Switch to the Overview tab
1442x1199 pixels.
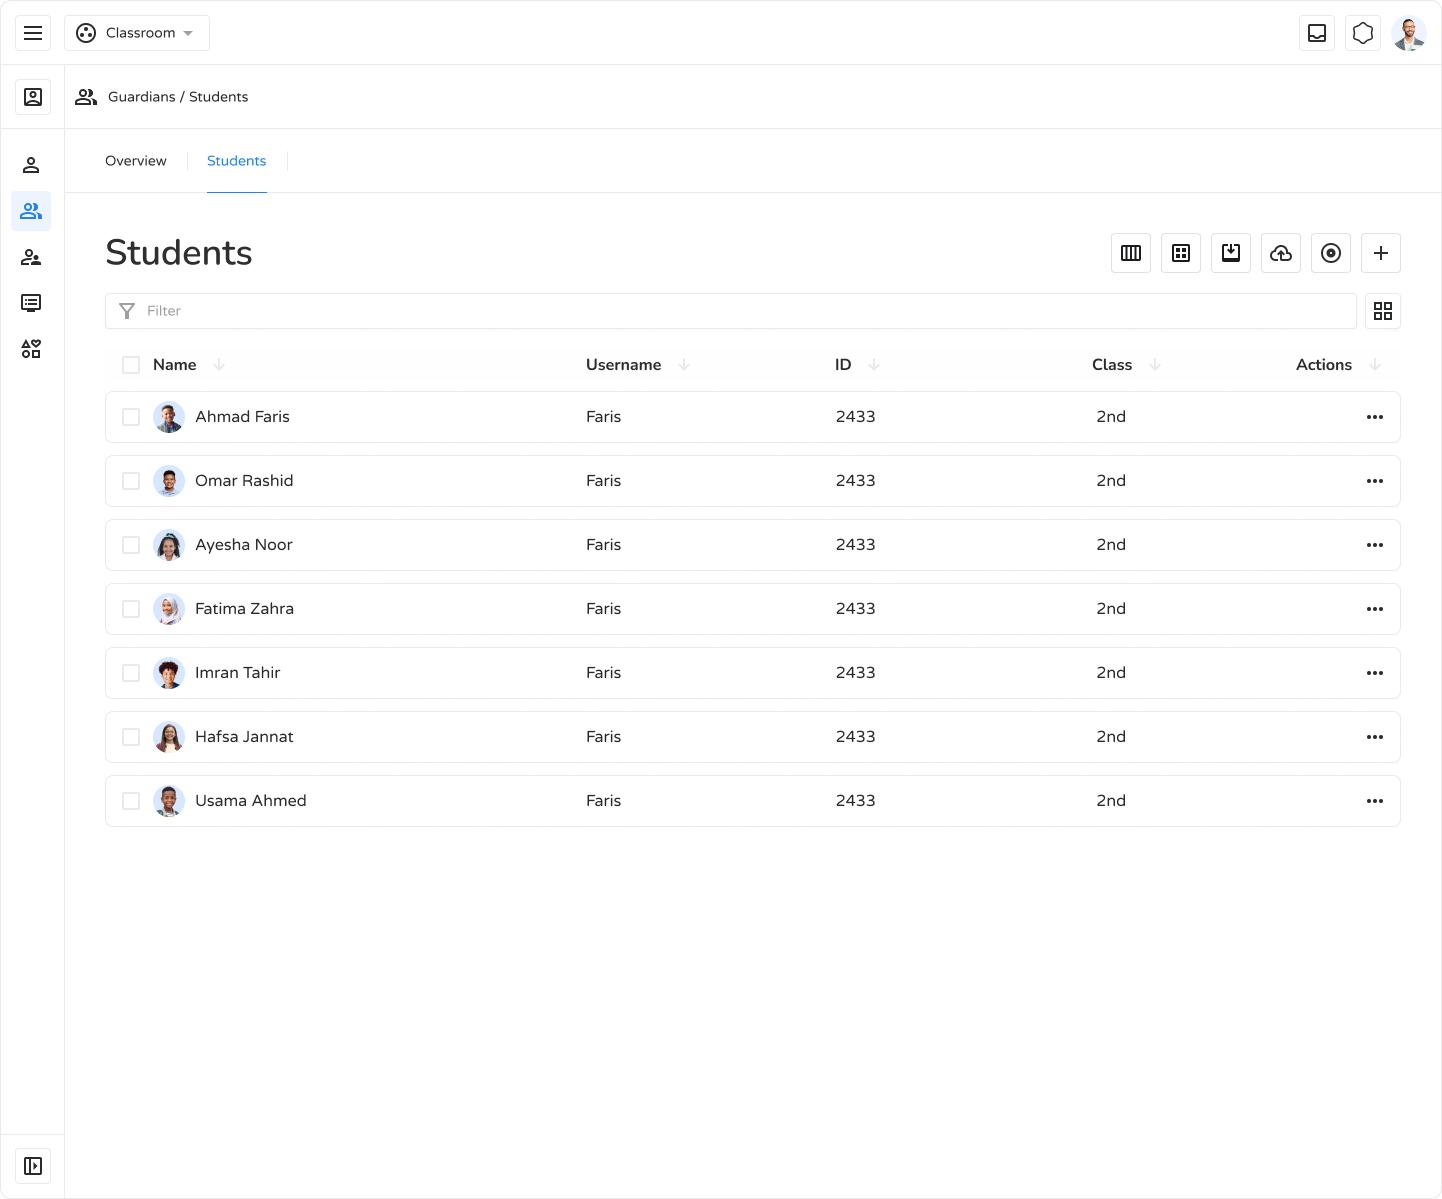[x=136, y=161]
